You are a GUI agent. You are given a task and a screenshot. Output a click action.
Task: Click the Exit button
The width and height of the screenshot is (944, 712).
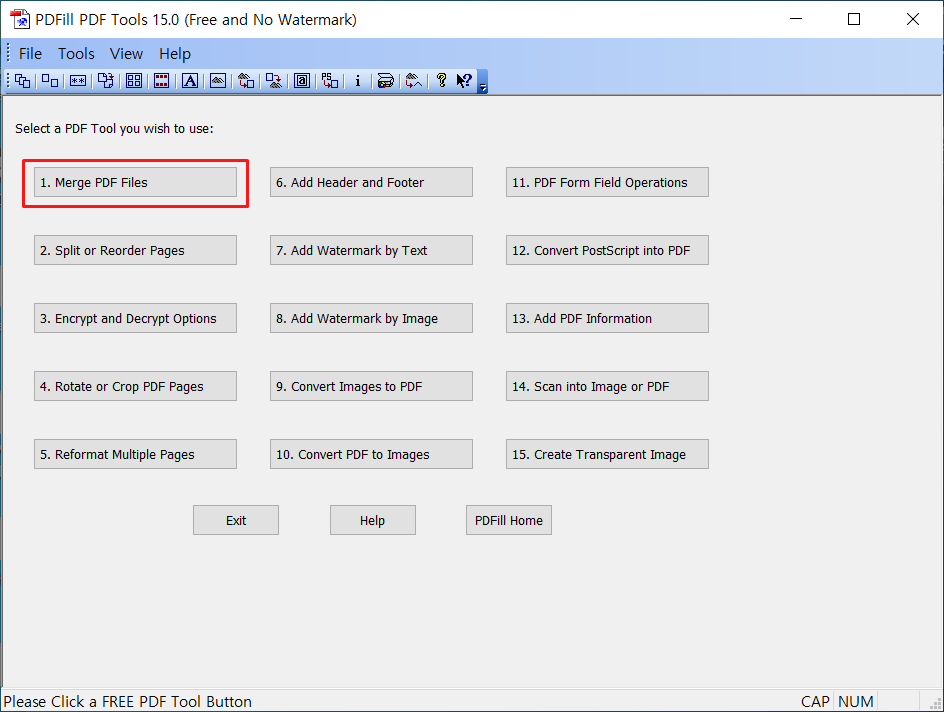236,521
